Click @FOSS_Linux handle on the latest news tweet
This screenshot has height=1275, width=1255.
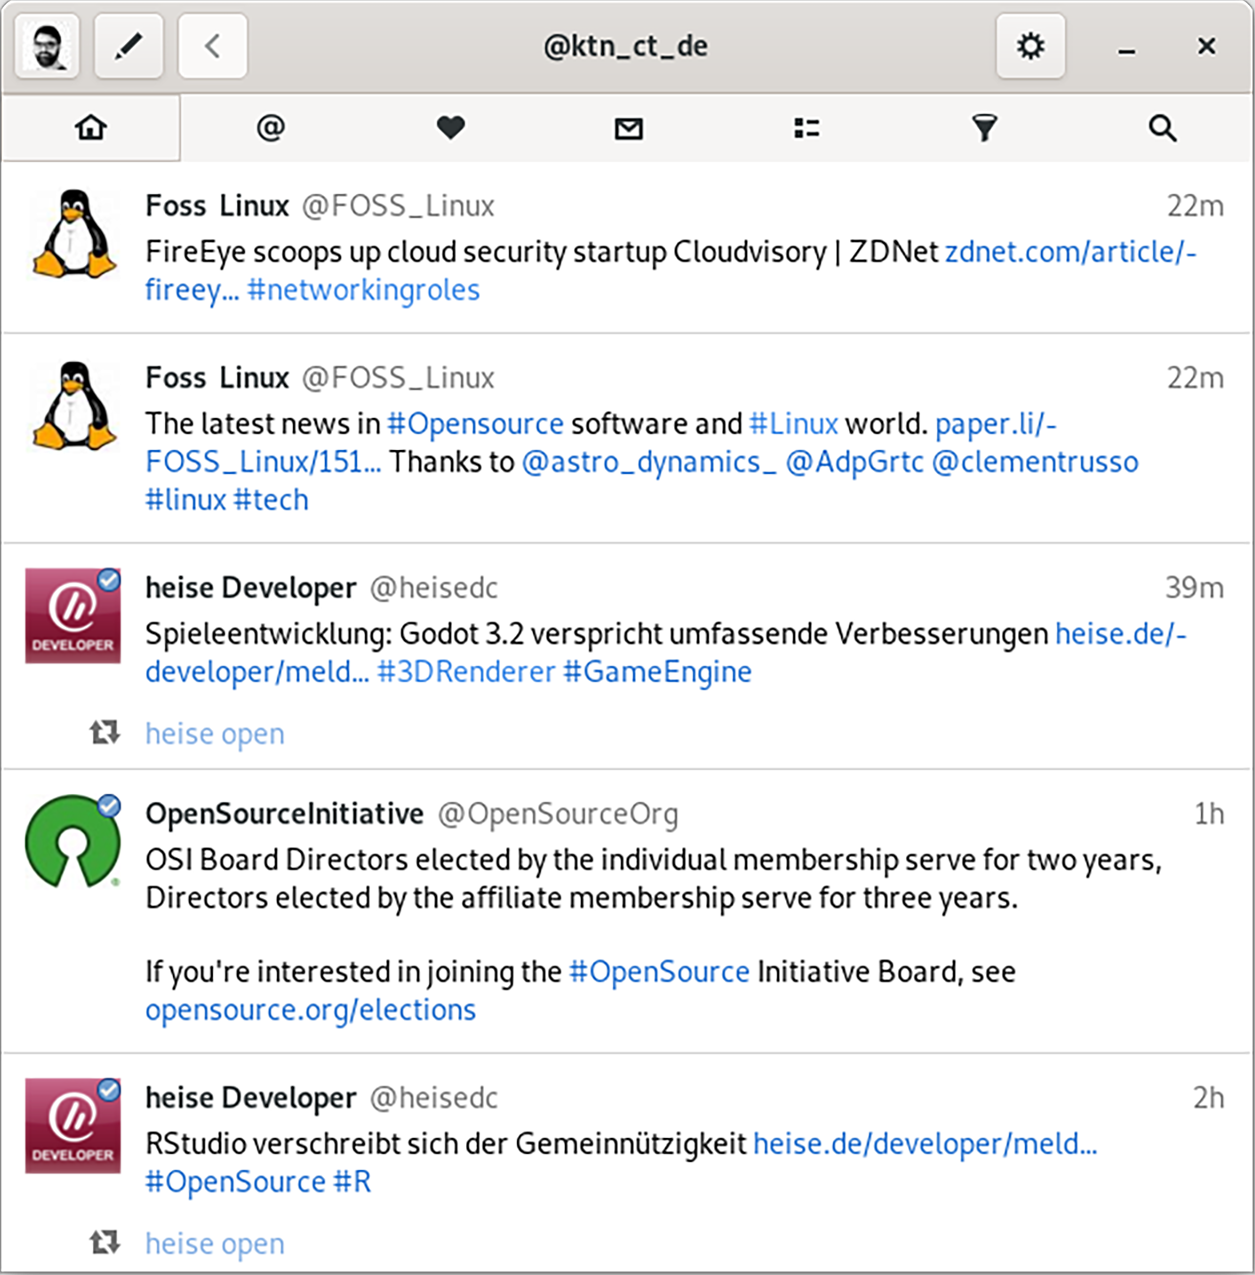tap(398, 378)
